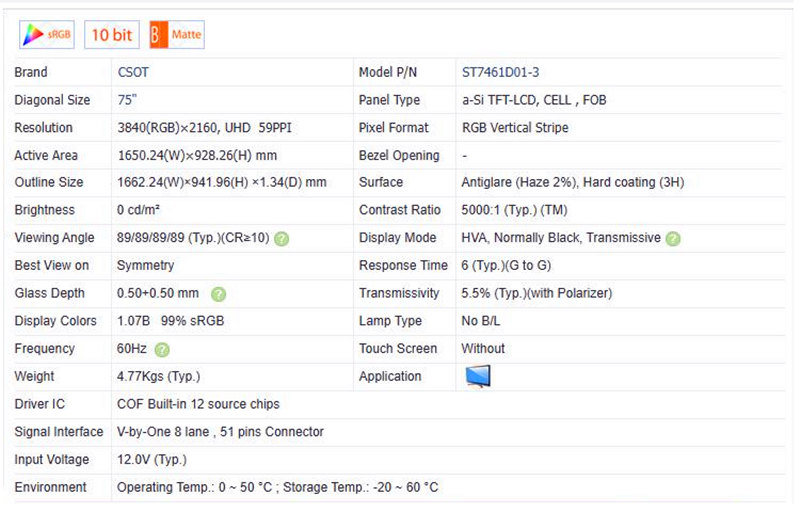Click help icon beside Display Mode value
This screenshot has width=800, height=512.
673,238
